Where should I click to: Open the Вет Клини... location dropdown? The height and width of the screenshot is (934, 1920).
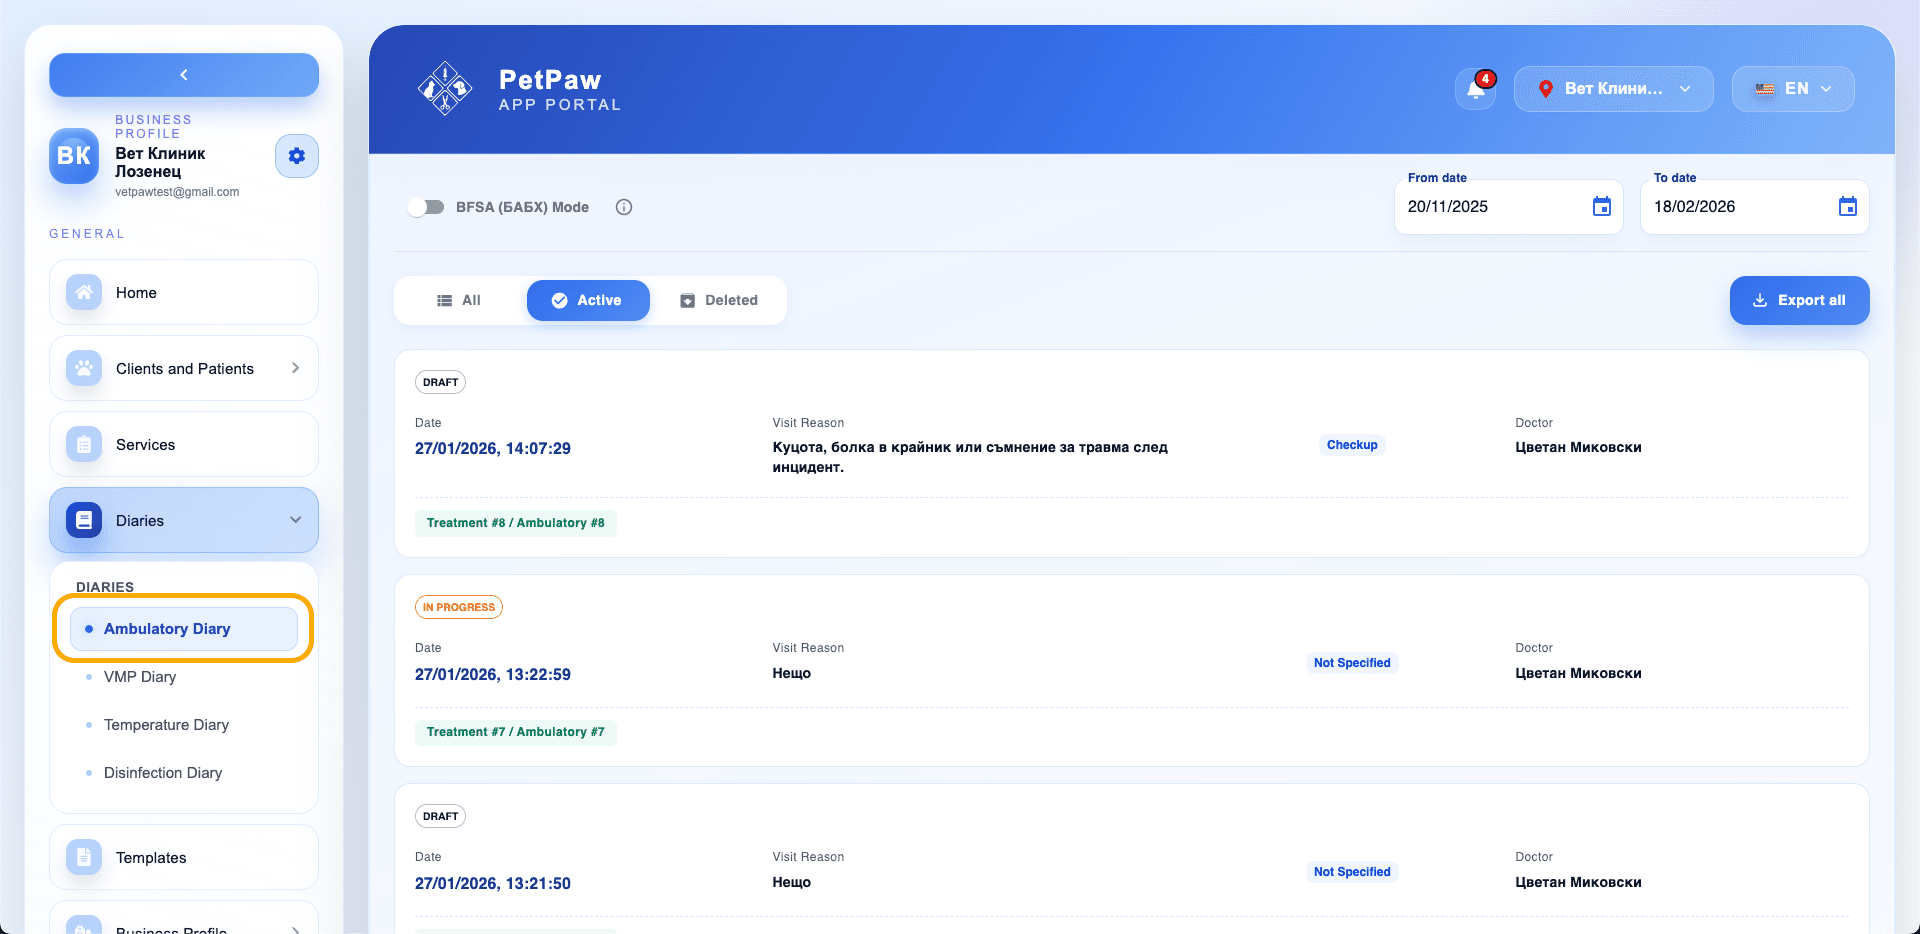pos(1614,89)
